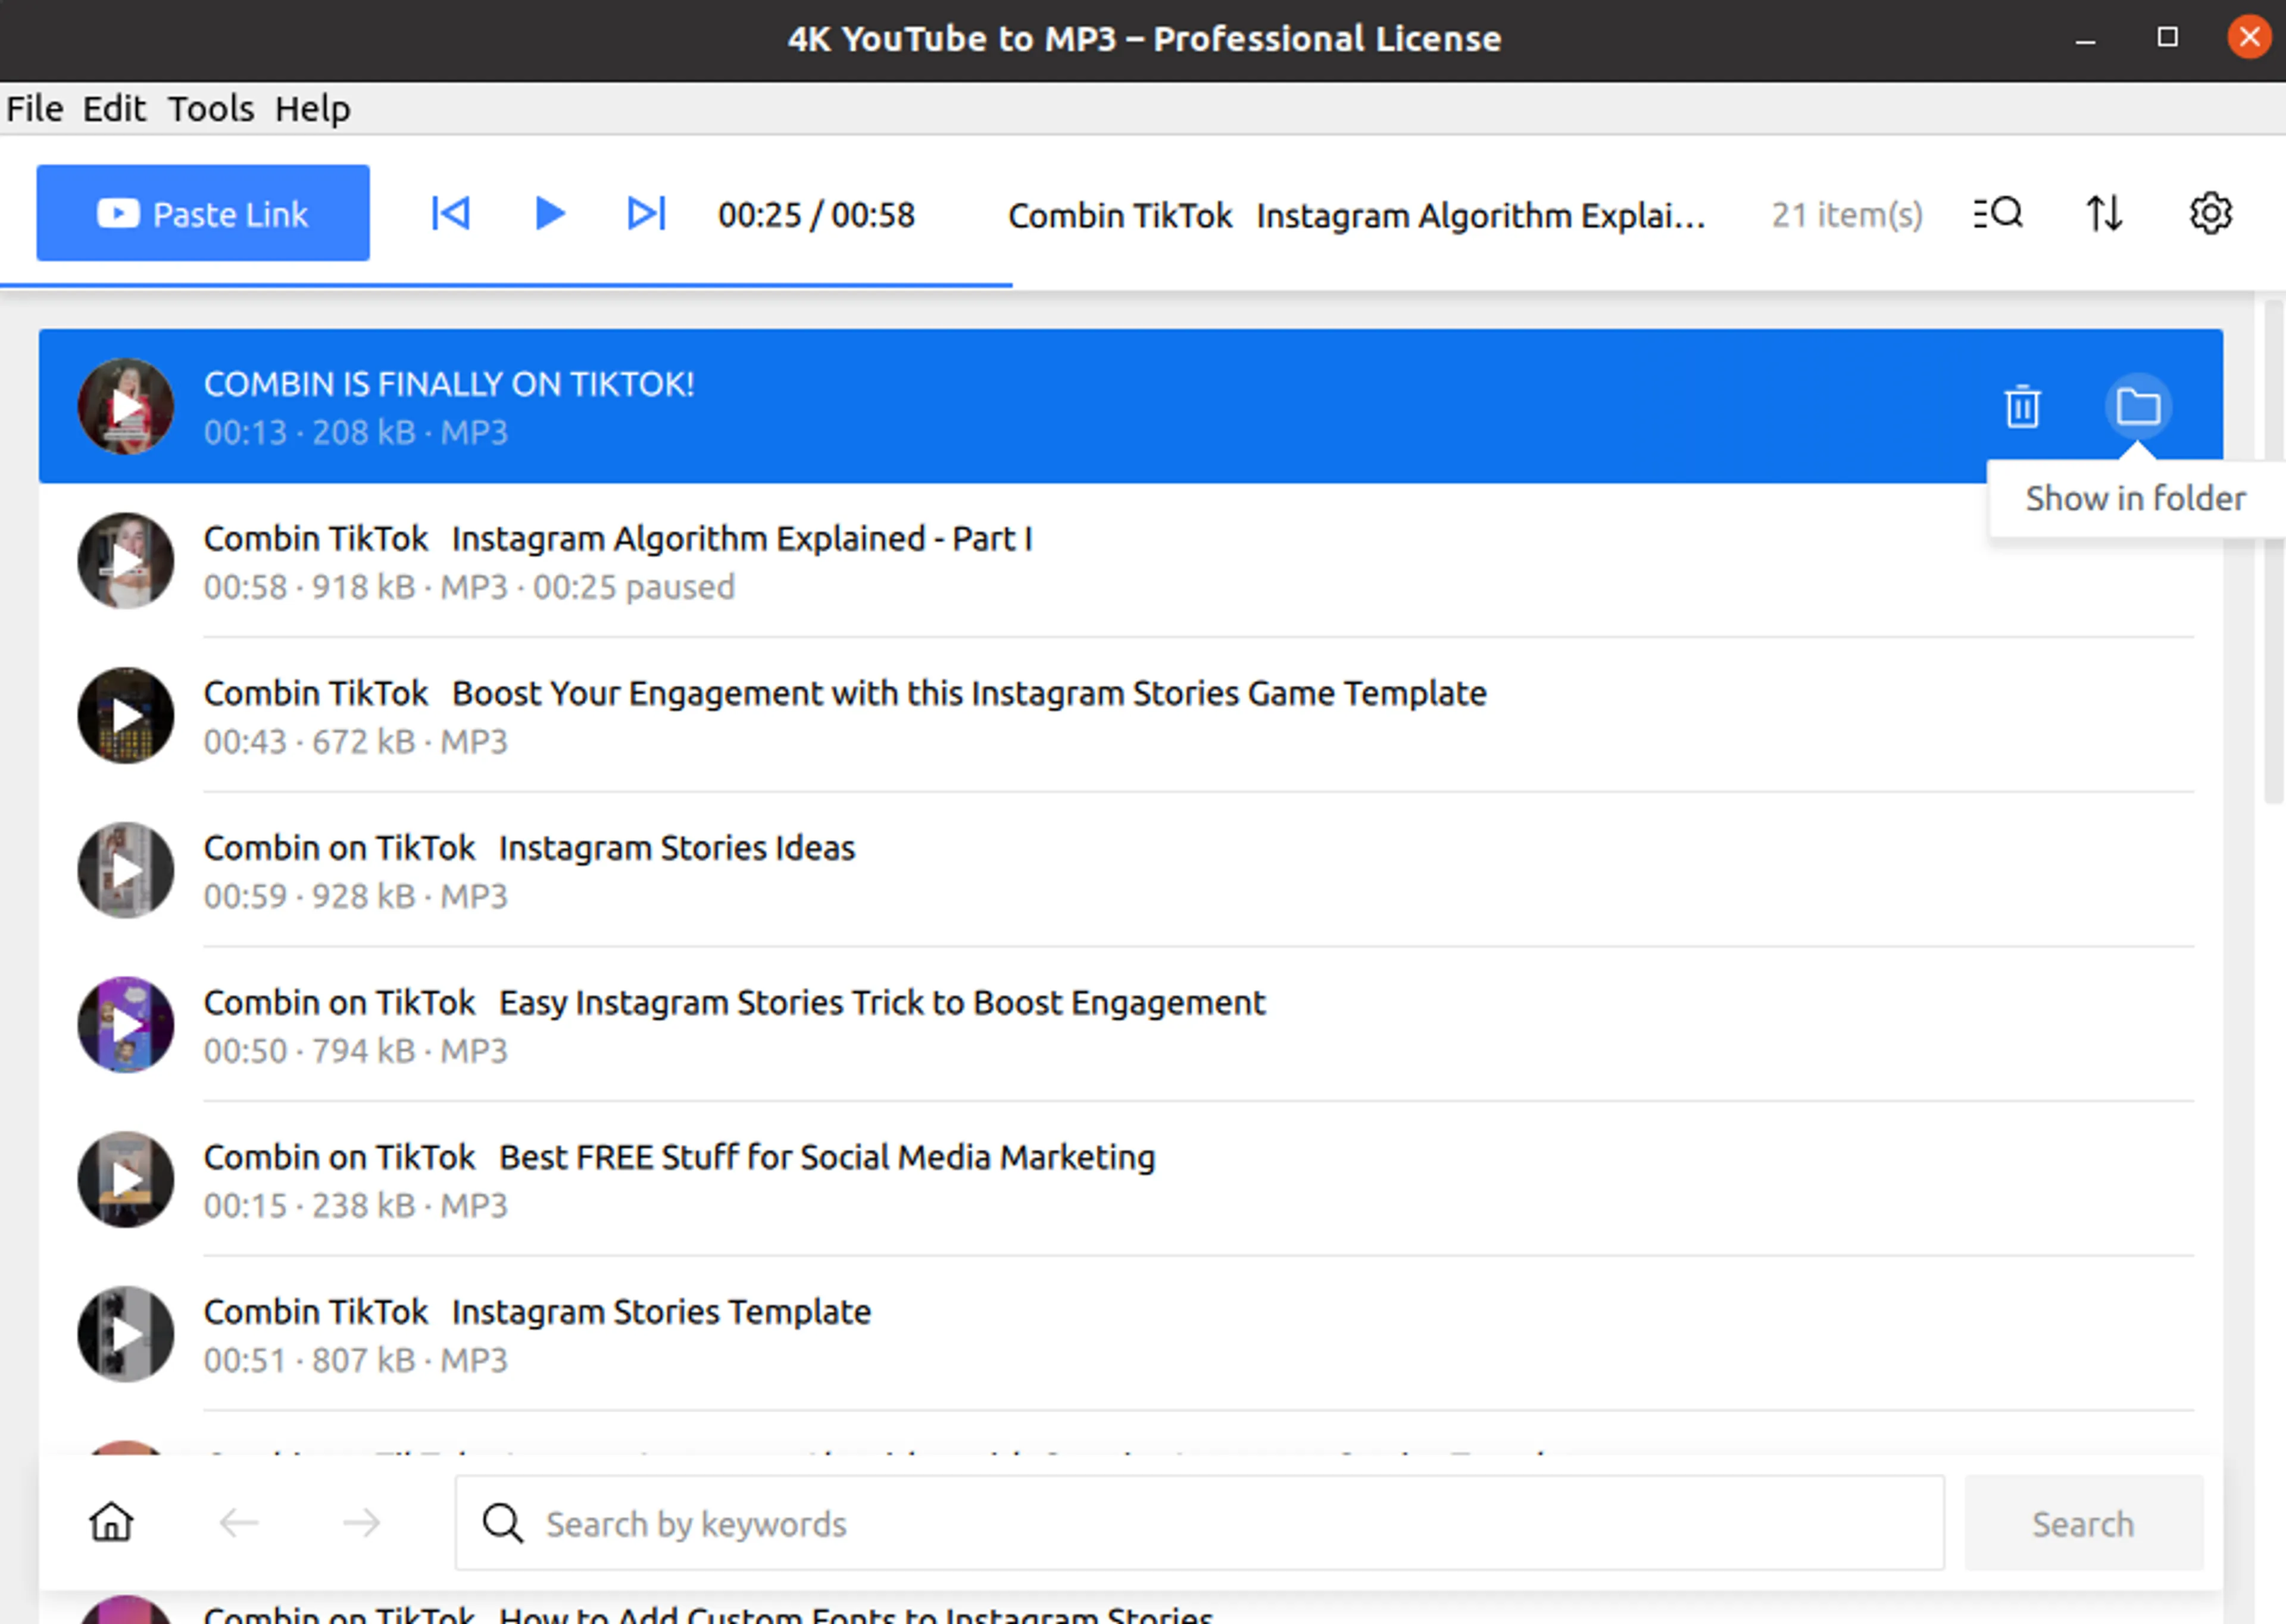
Task: Open the search-in-list icon
Action: 1998,213
